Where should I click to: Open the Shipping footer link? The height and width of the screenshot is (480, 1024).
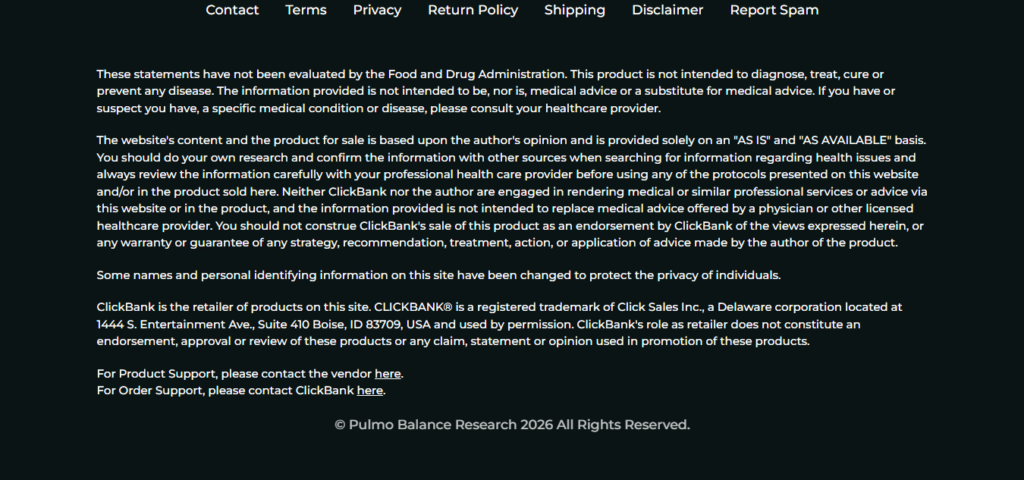click(575, 10)
